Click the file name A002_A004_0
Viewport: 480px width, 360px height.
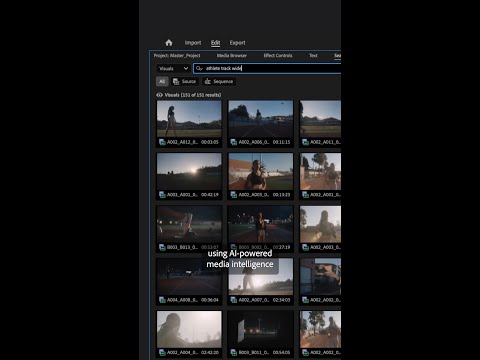coord(182,353)
